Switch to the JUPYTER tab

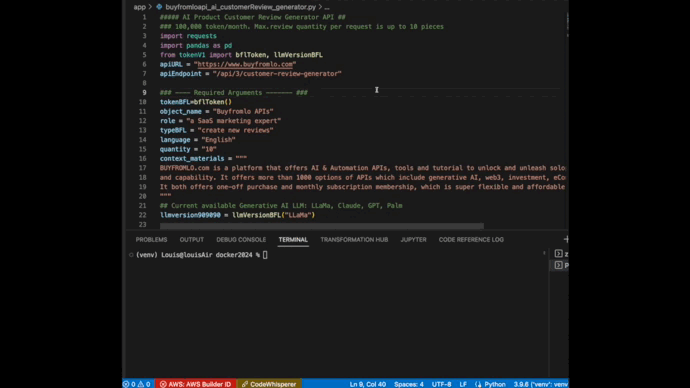pyautogui.click(x=413, y=240)
